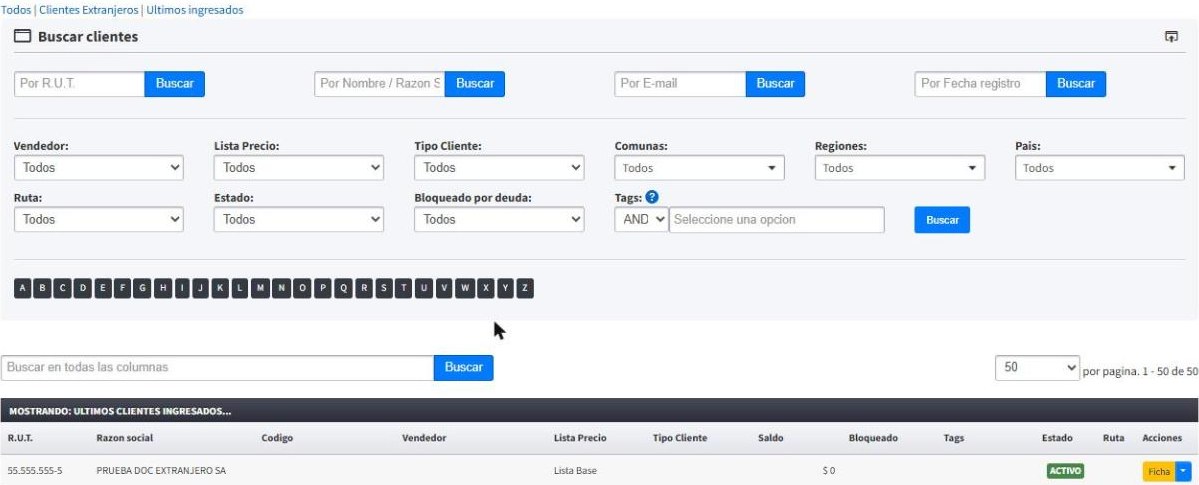
Task: Filter clients by letter V
Action: point(444,288)
